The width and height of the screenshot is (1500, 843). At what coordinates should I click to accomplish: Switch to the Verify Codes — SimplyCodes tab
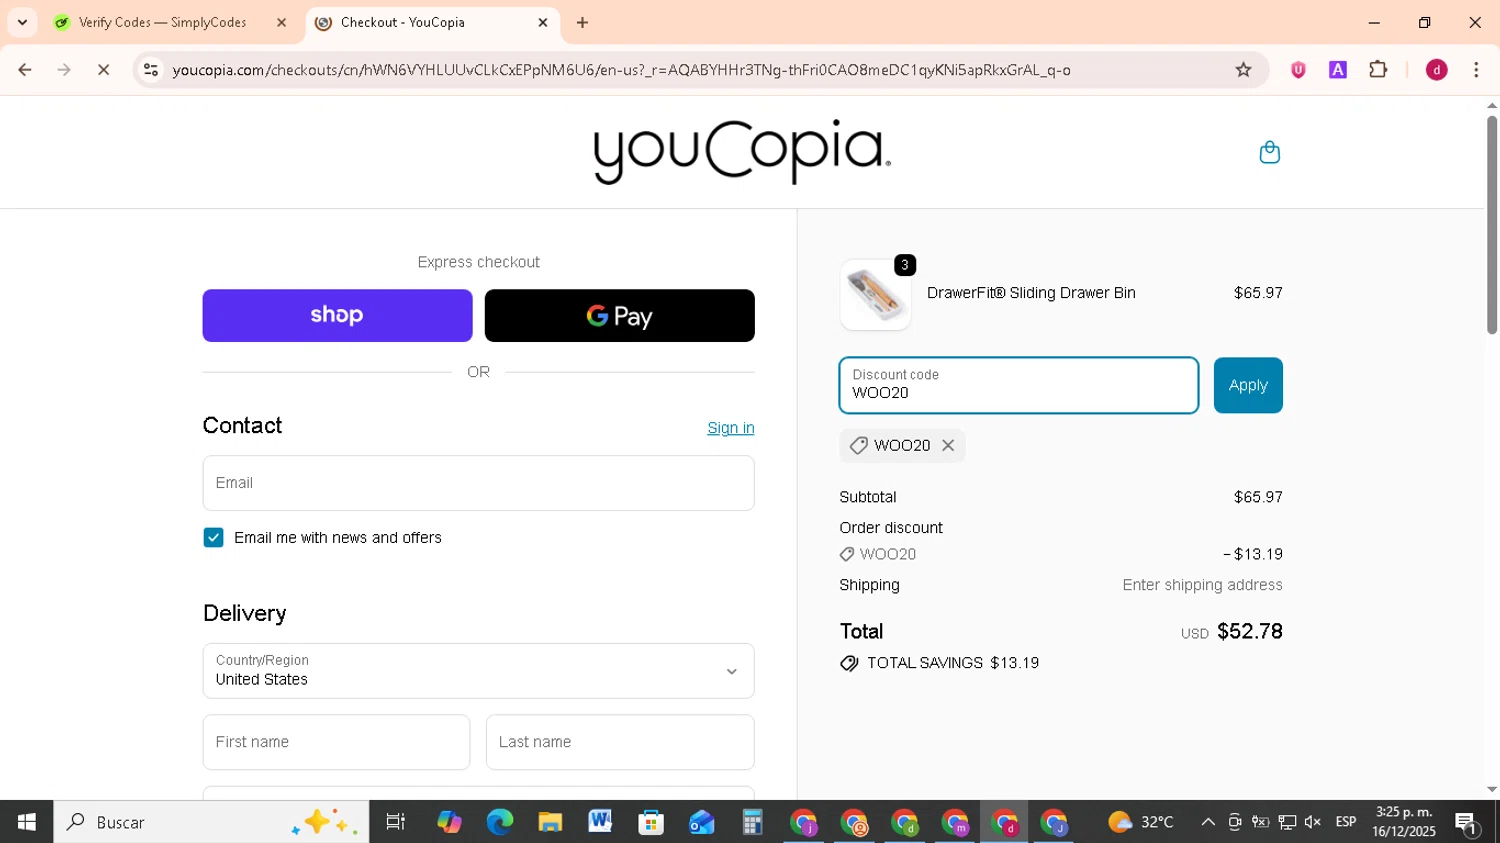(162, 22)
